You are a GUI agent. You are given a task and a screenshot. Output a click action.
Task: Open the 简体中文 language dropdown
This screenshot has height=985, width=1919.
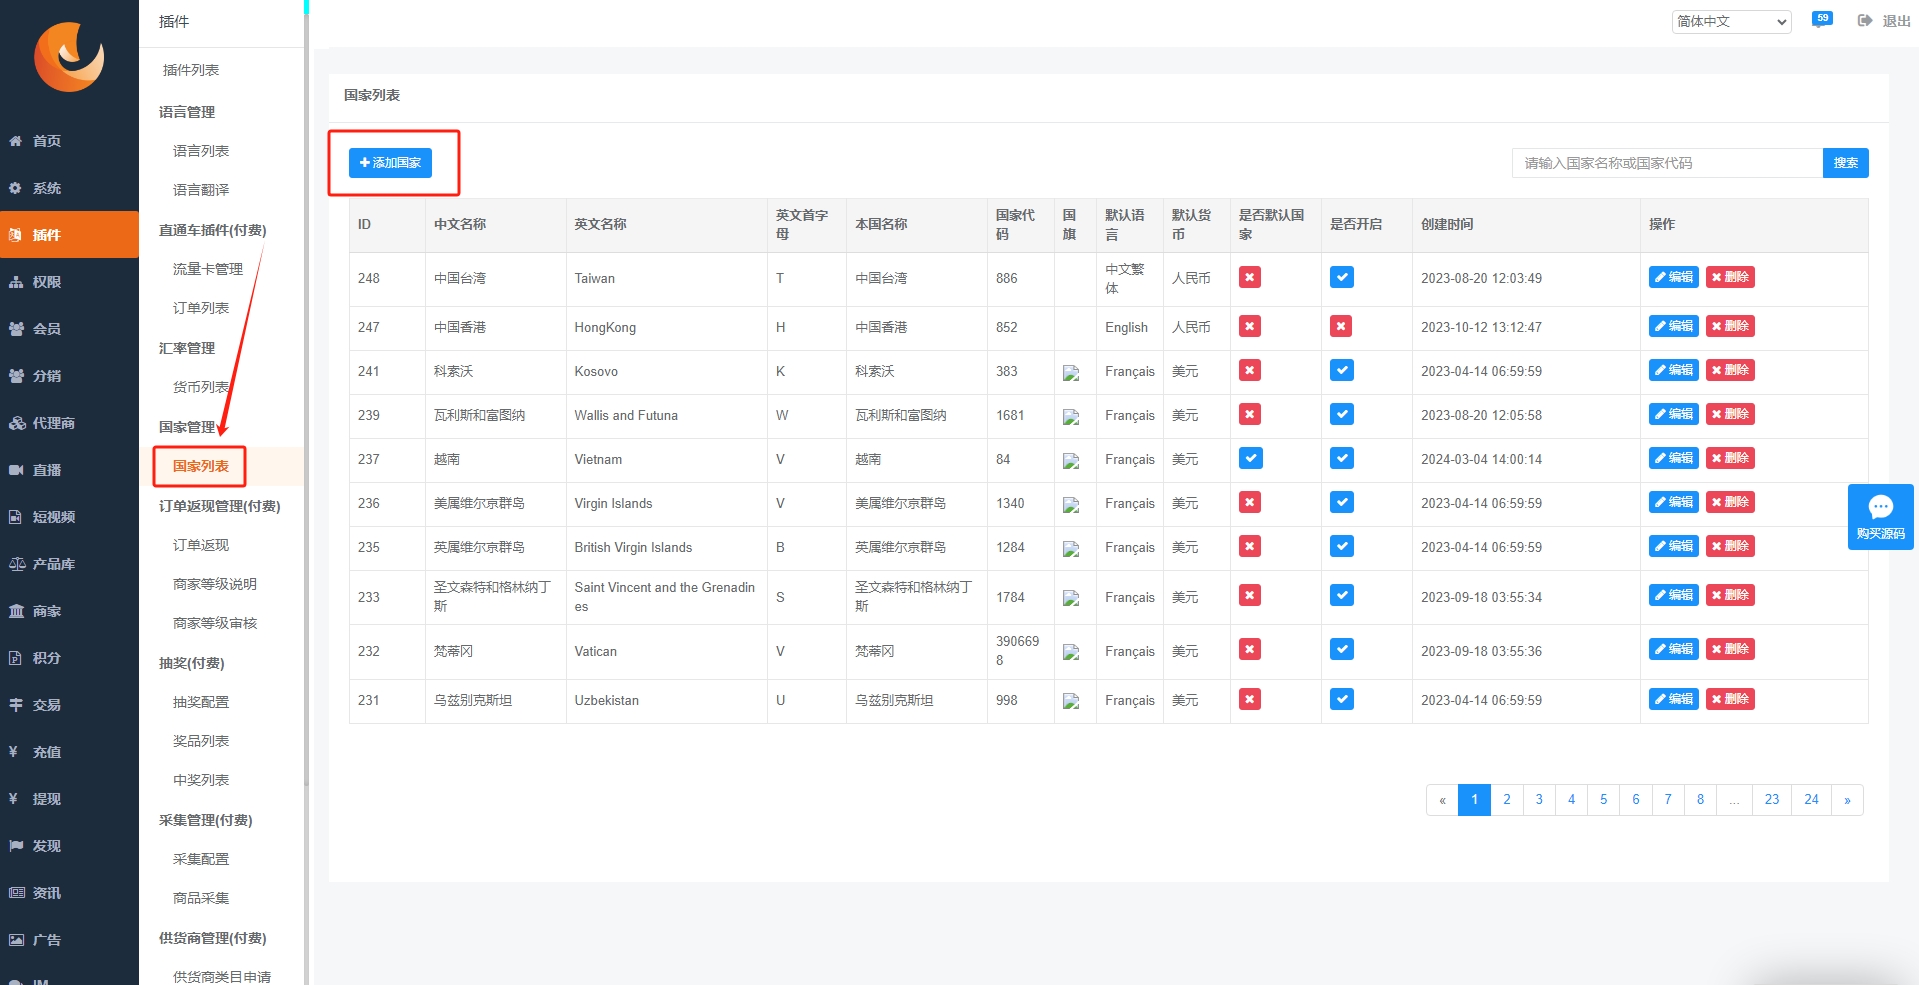point(1731,21)
